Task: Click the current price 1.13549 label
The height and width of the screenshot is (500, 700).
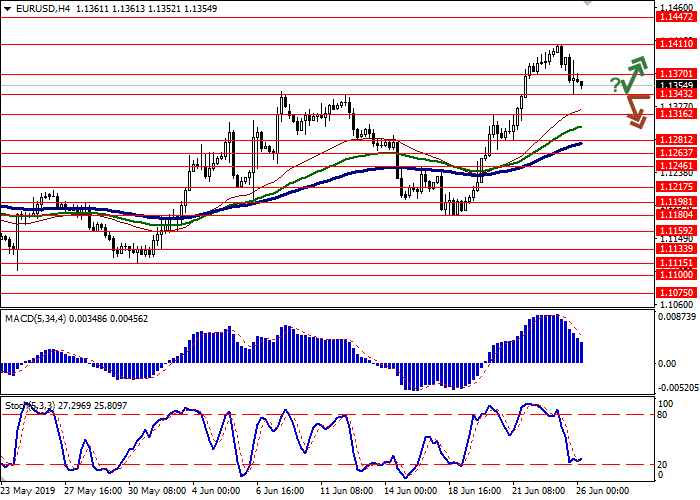Action: coord(674,85)
